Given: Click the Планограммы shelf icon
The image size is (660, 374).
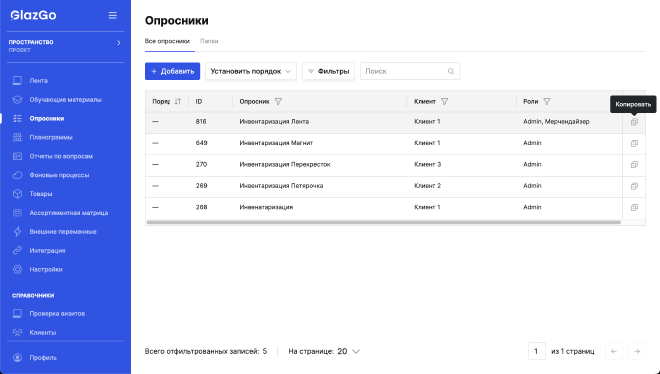Looking at the screenshot, I should coord(17,137).
